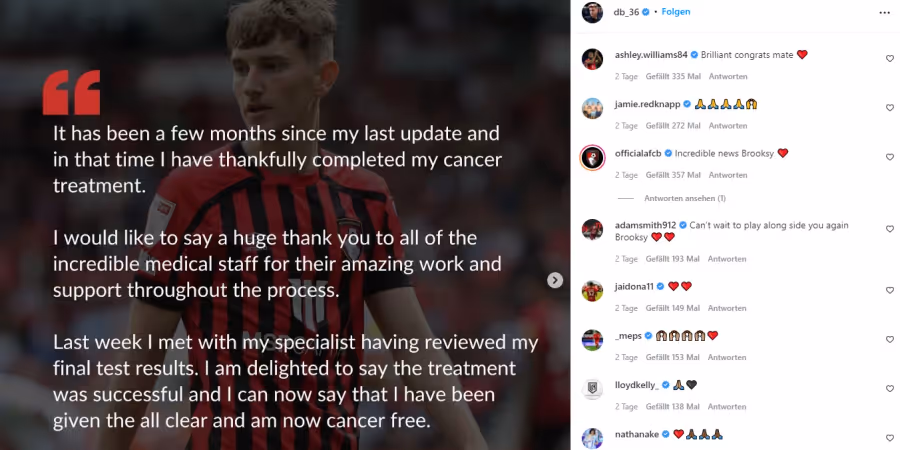
Task: Open officialafcb's profile avatar
Action: [592, 158]
